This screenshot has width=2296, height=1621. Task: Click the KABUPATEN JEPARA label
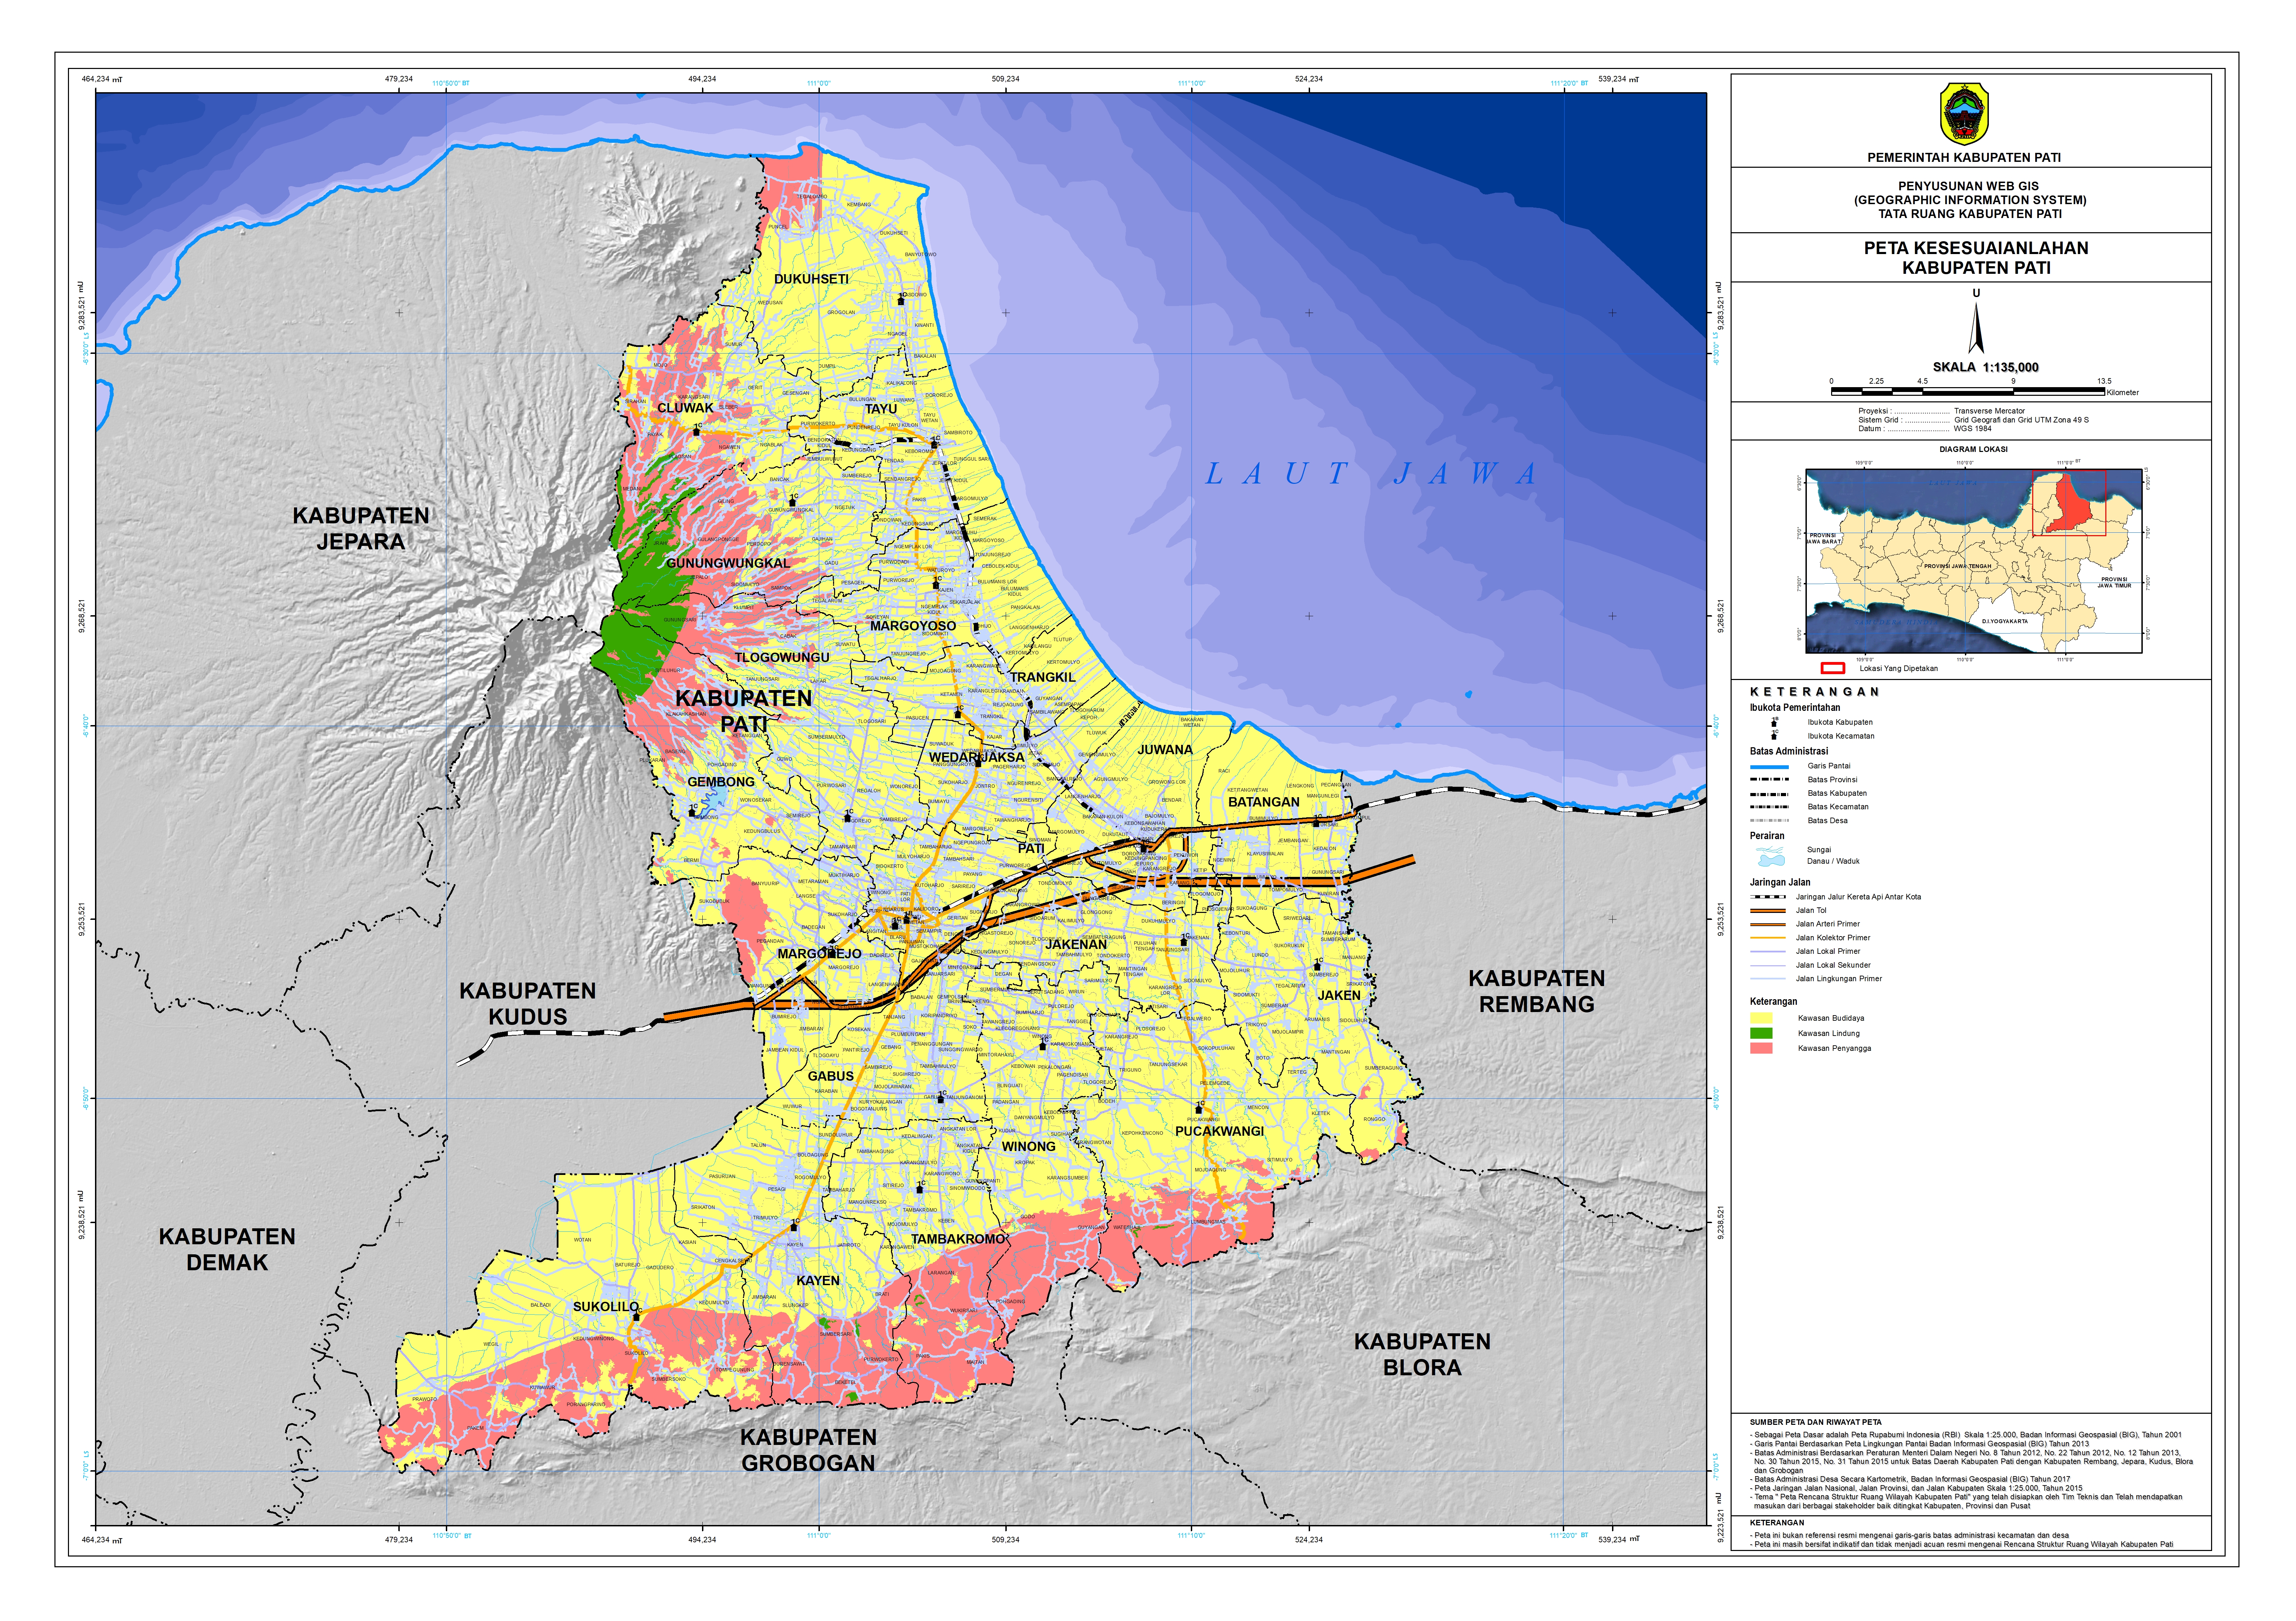click(361, 529)
